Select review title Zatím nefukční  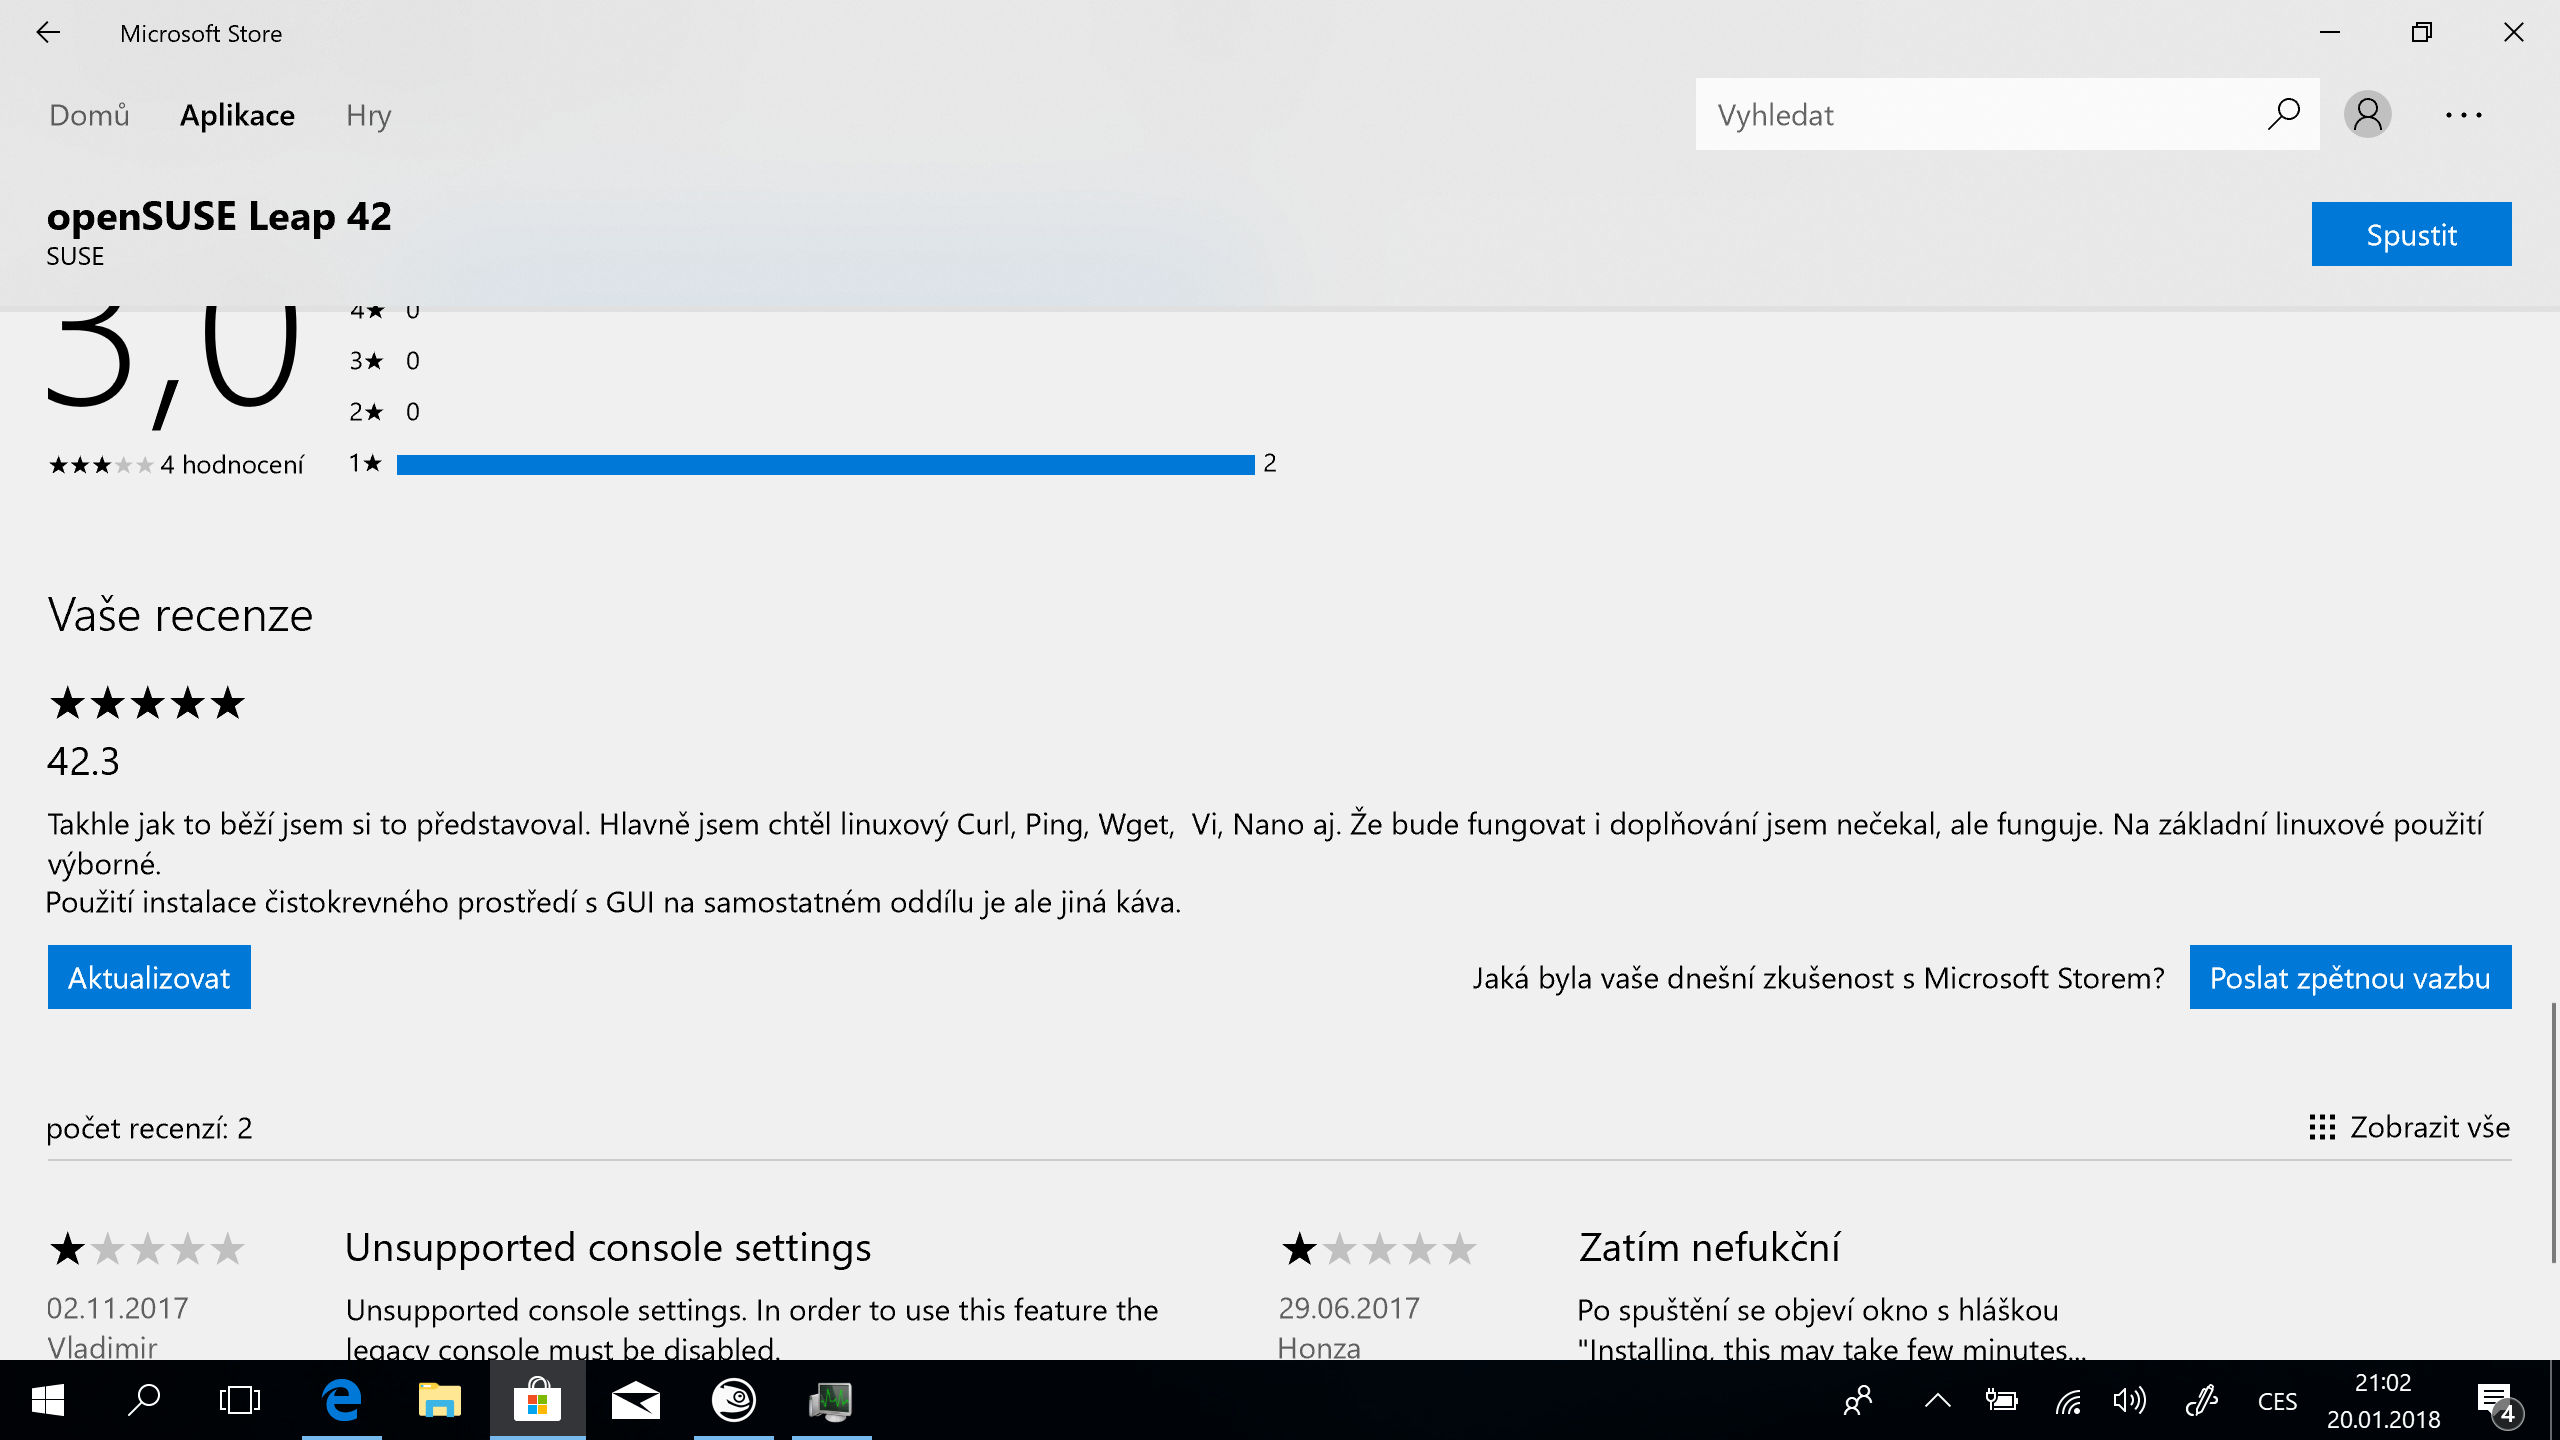[x=1709, y=1247]
